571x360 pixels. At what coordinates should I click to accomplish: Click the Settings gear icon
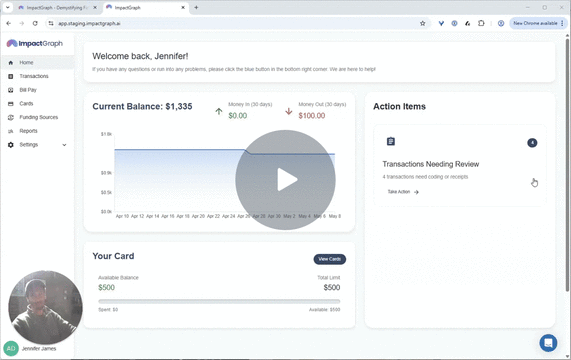[x=11, y=145]
